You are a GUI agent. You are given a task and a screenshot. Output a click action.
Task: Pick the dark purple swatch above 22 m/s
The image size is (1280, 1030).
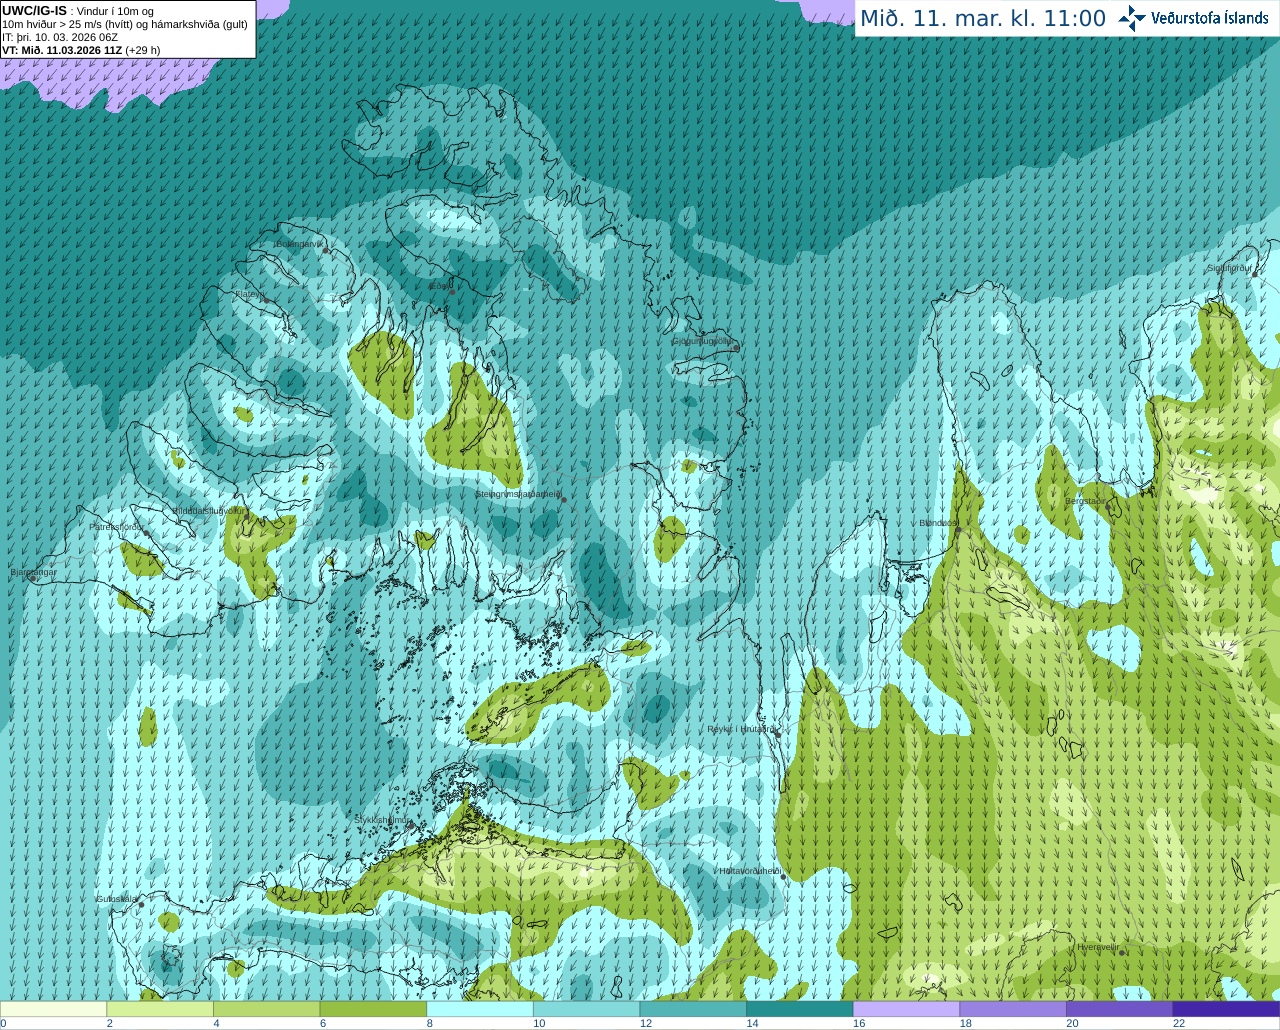1226,1009
